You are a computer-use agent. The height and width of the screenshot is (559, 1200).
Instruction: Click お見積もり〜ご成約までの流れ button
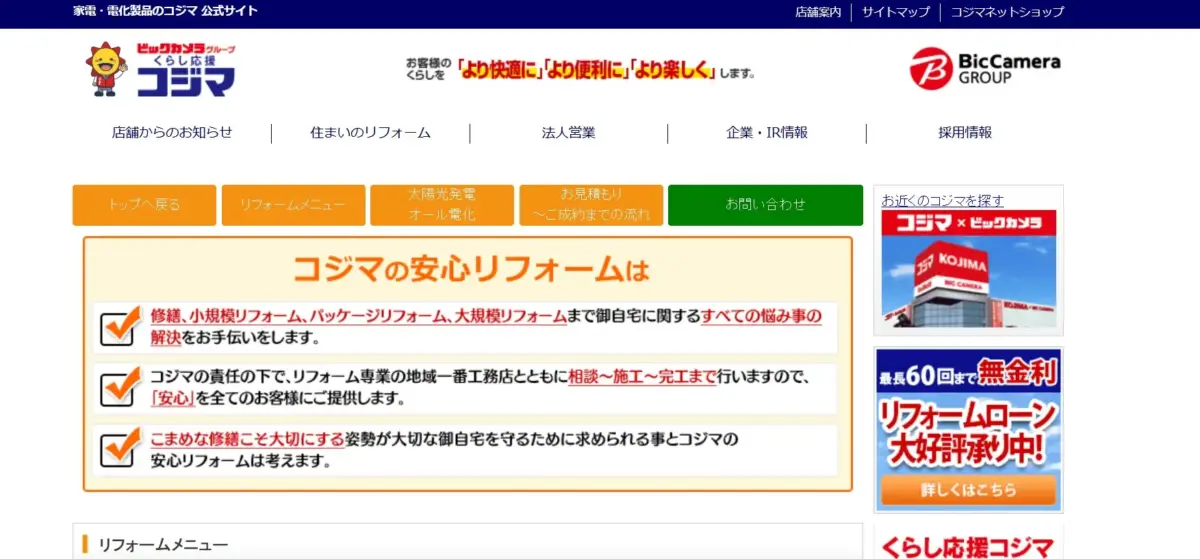click(591, 205)
